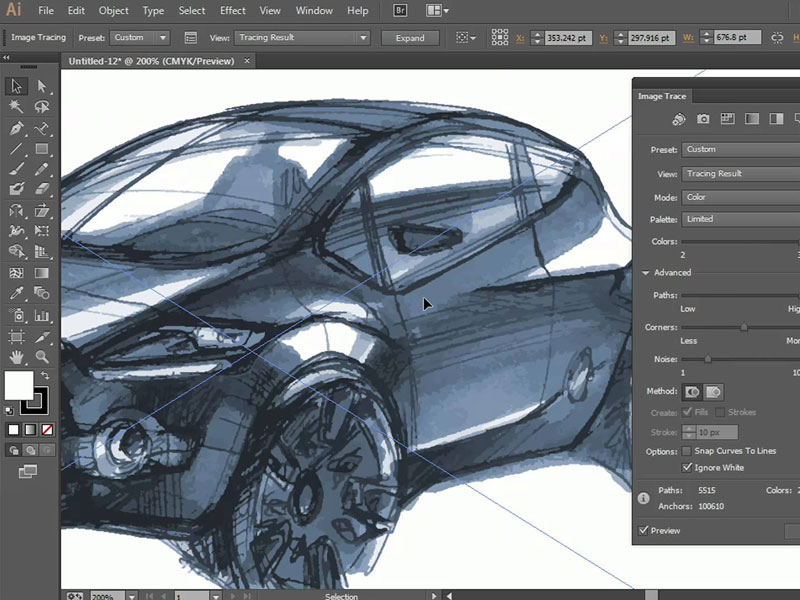Switch to Draw Normal mode

pos(13,450)
